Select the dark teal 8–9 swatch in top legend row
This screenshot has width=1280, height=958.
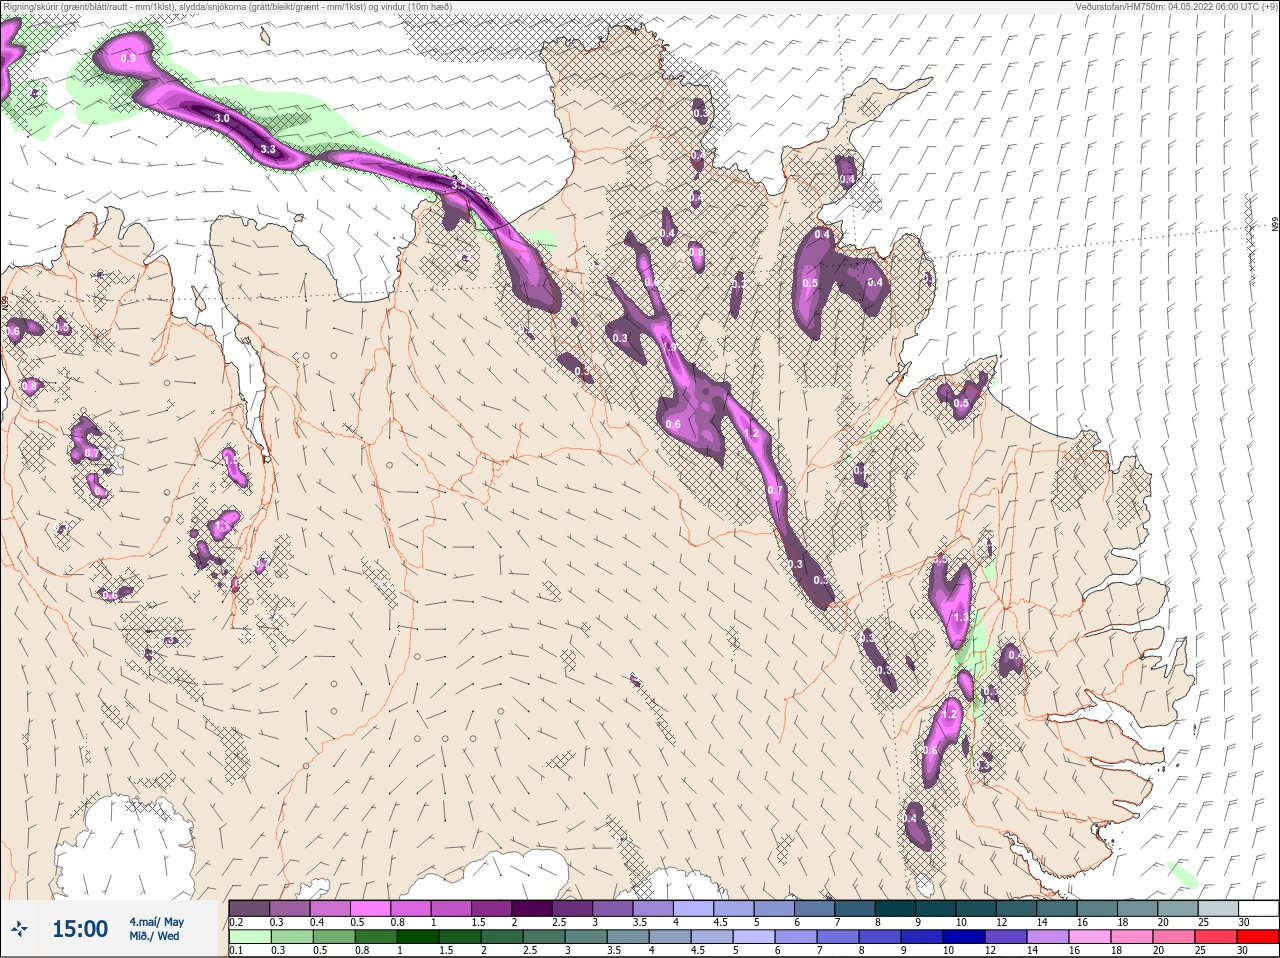(x=897, y=908)
